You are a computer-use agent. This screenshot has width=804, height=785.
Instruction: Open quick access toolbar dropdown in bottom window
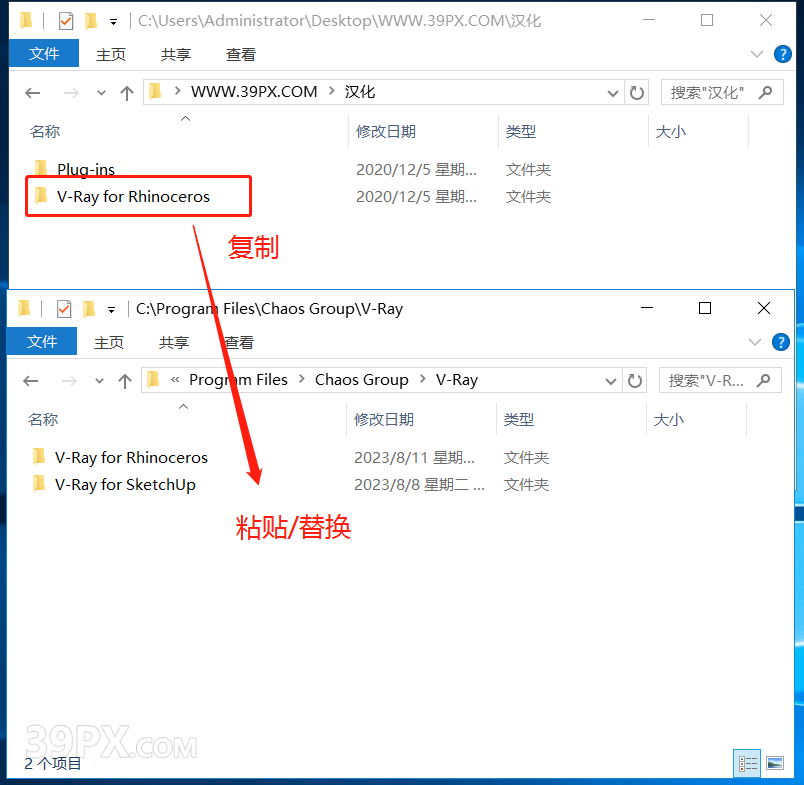click(x=111, y=309)
